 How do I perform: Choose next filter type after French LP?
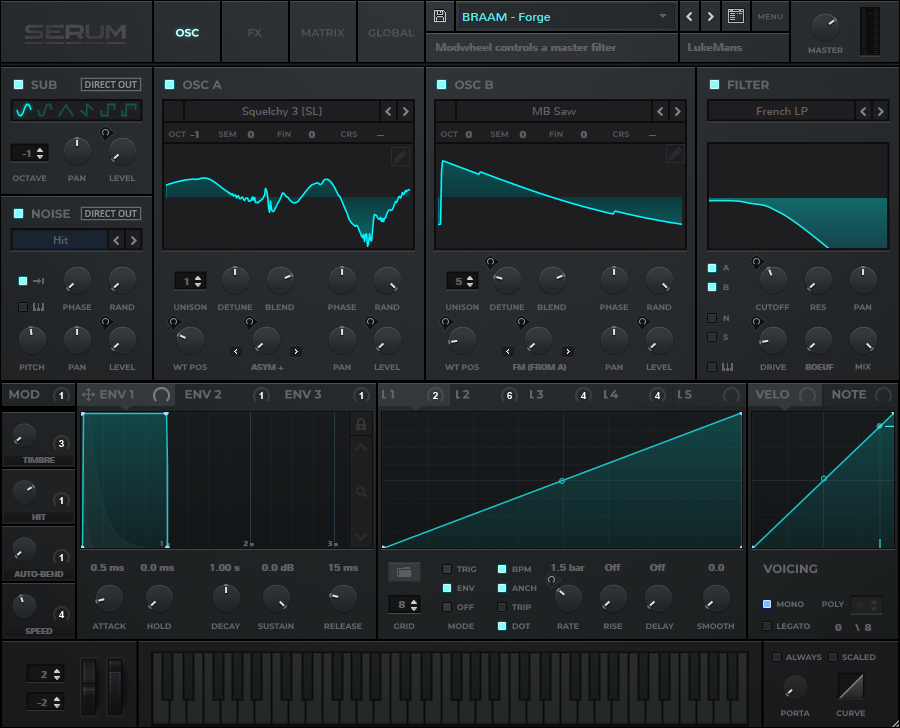tap(880, 111)
